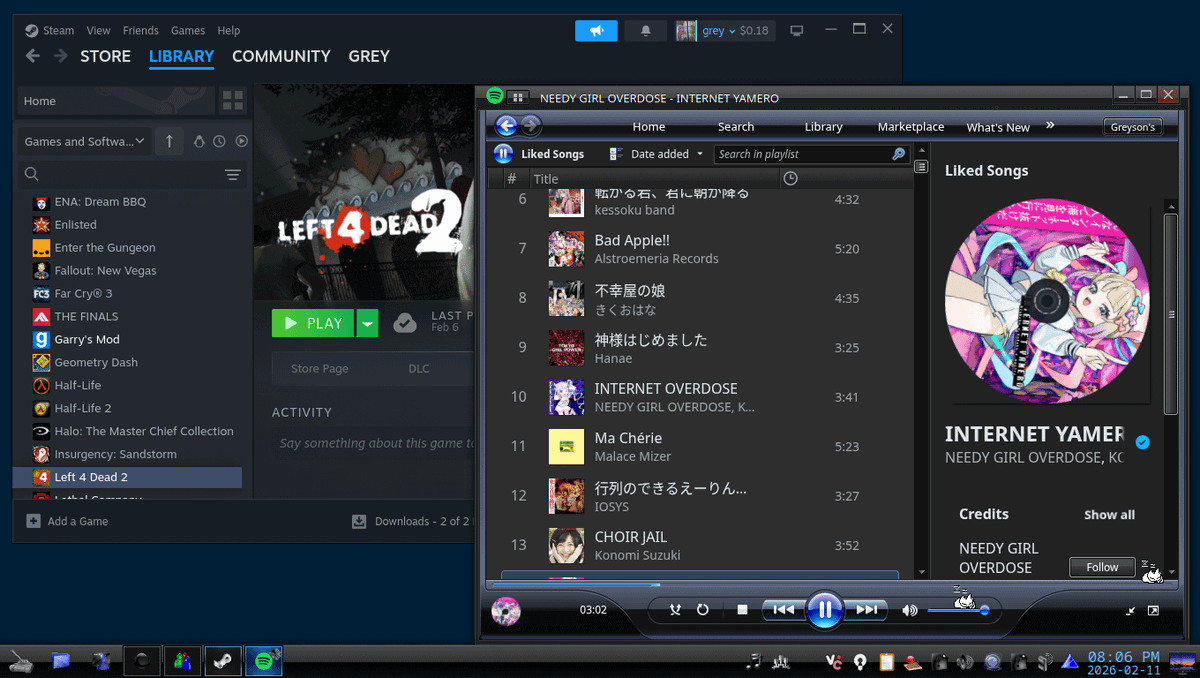The image size is (1200, 678).
Task: Toggle shuffle in the music player
Action: pos(675,609)
